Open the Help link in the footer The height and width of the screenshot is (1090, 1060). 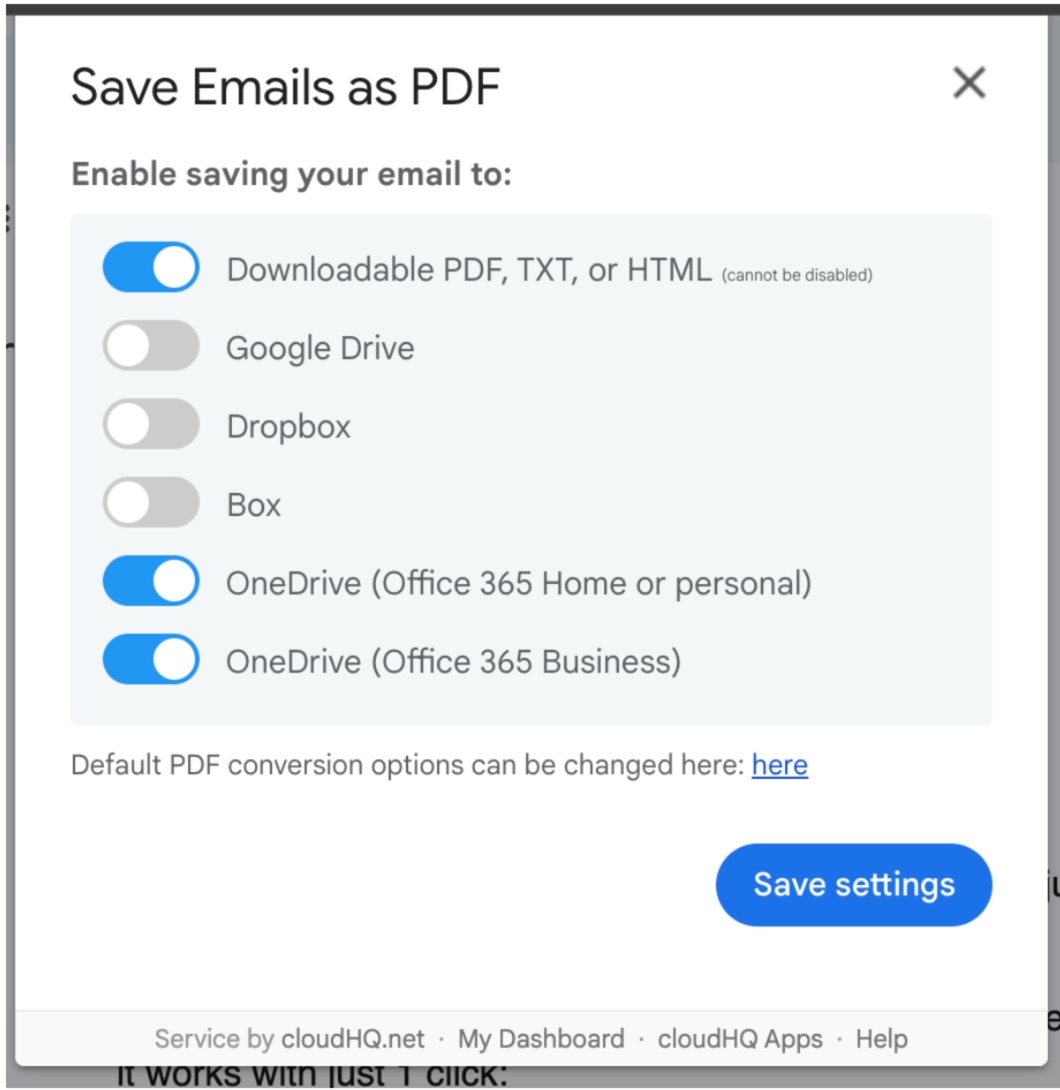coord(881,1039)
